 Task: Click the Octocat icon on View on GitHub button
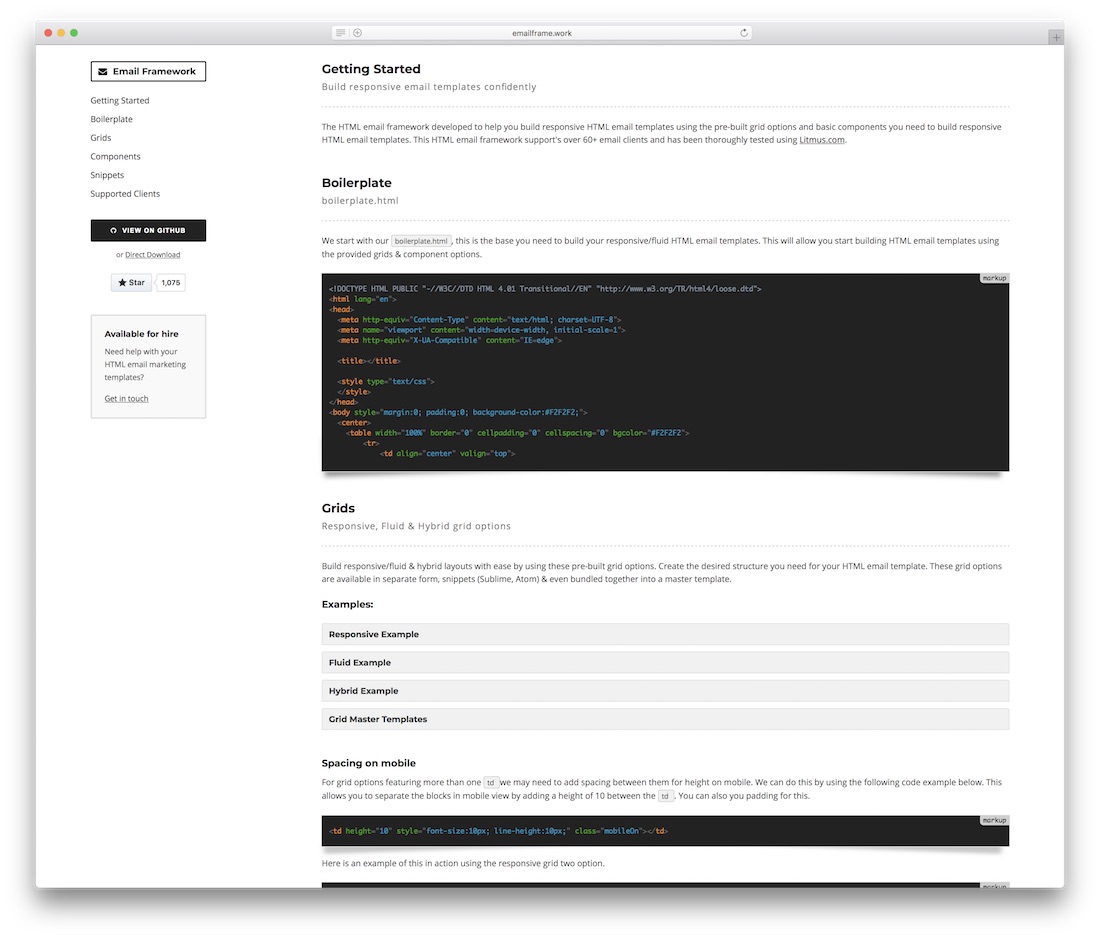pos(114,230)
